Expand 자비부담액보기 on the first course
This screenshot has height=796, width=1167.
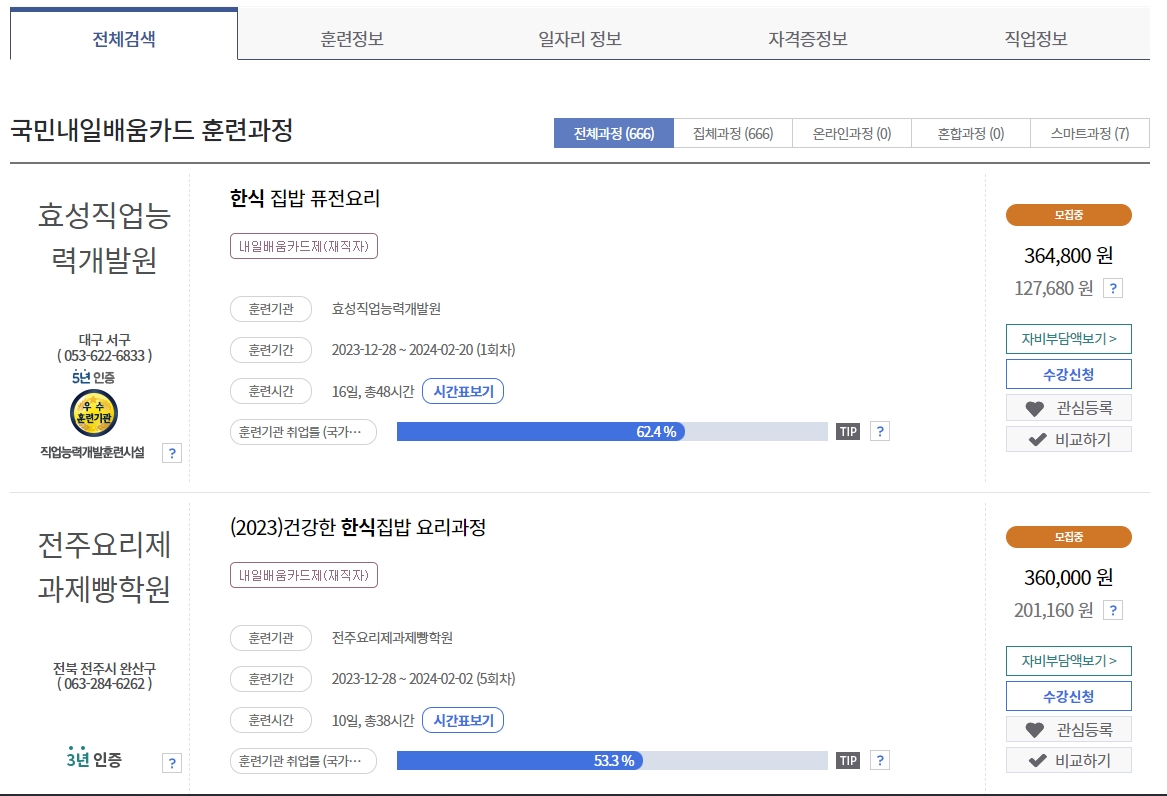pos(1068,339)
